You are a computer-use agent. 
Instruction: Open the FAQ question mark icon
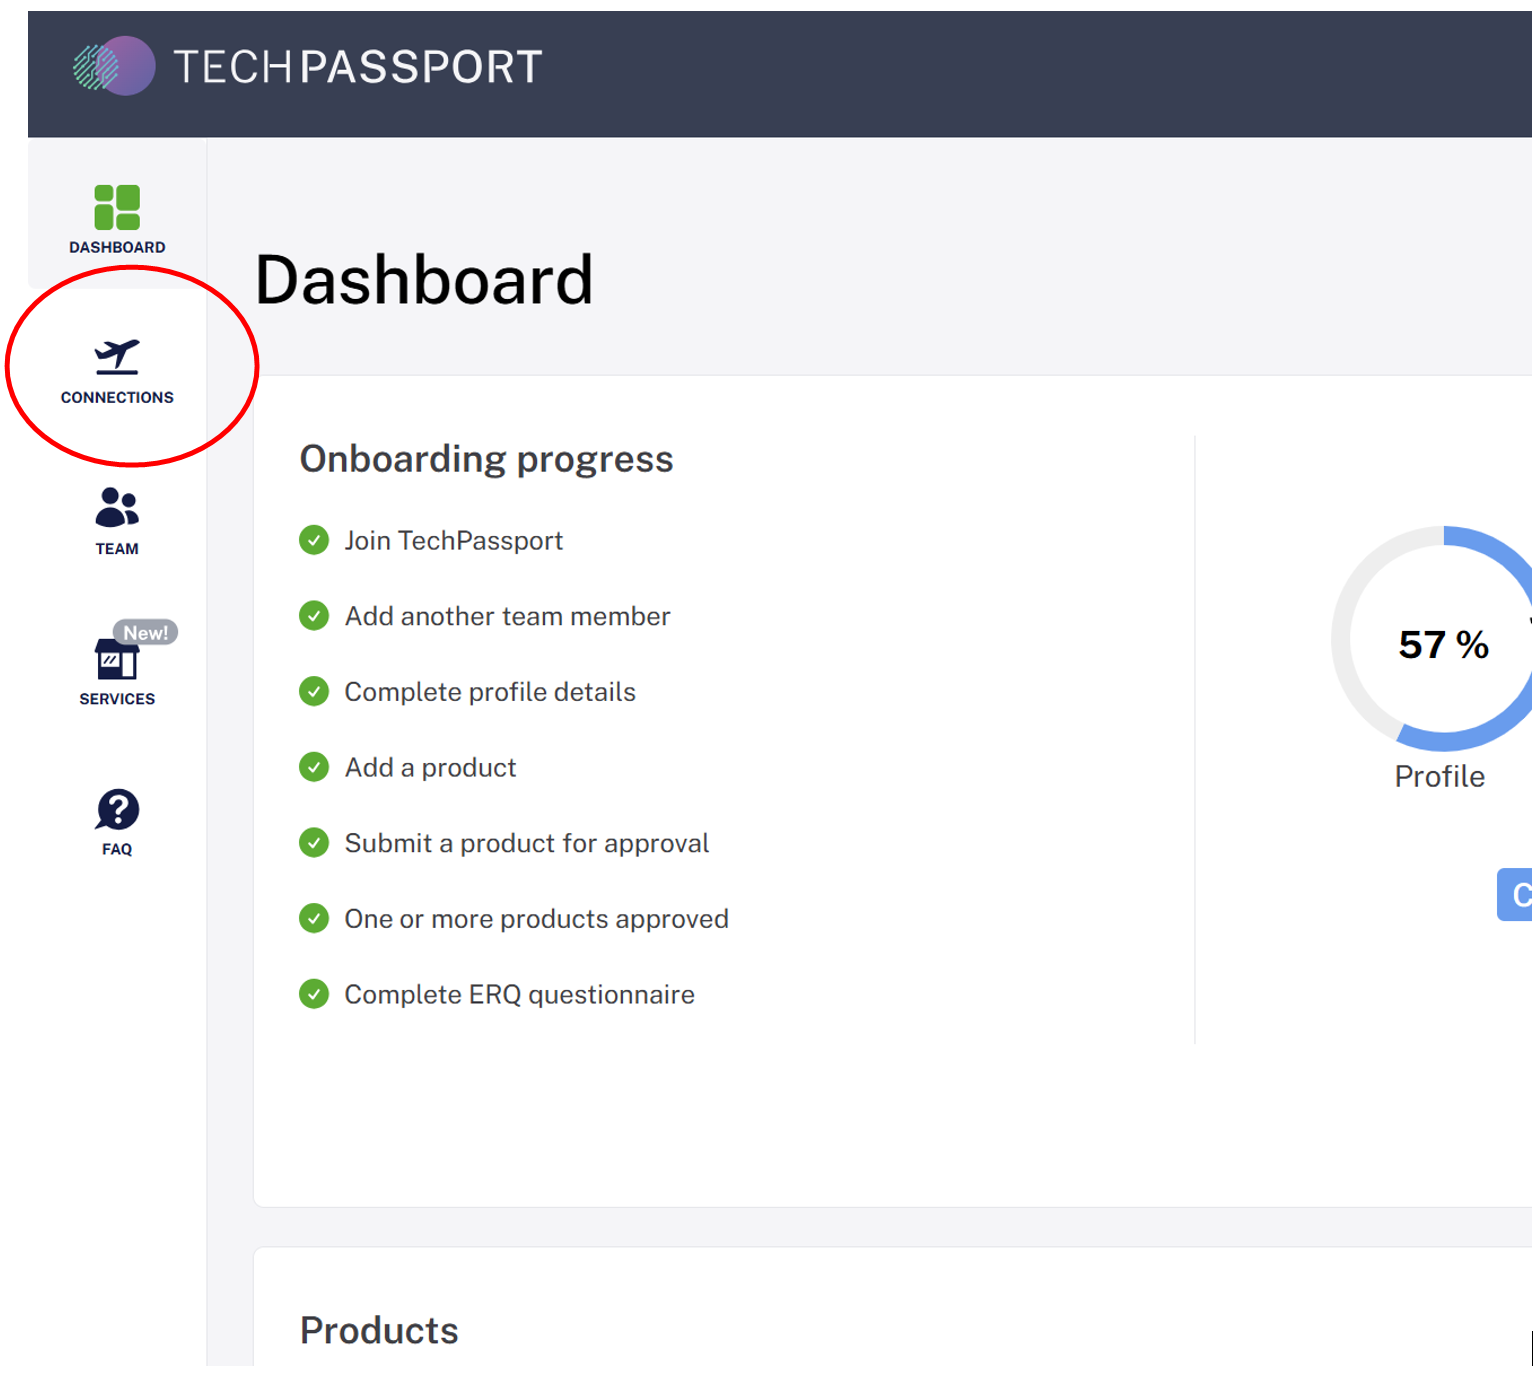[117, 810]
